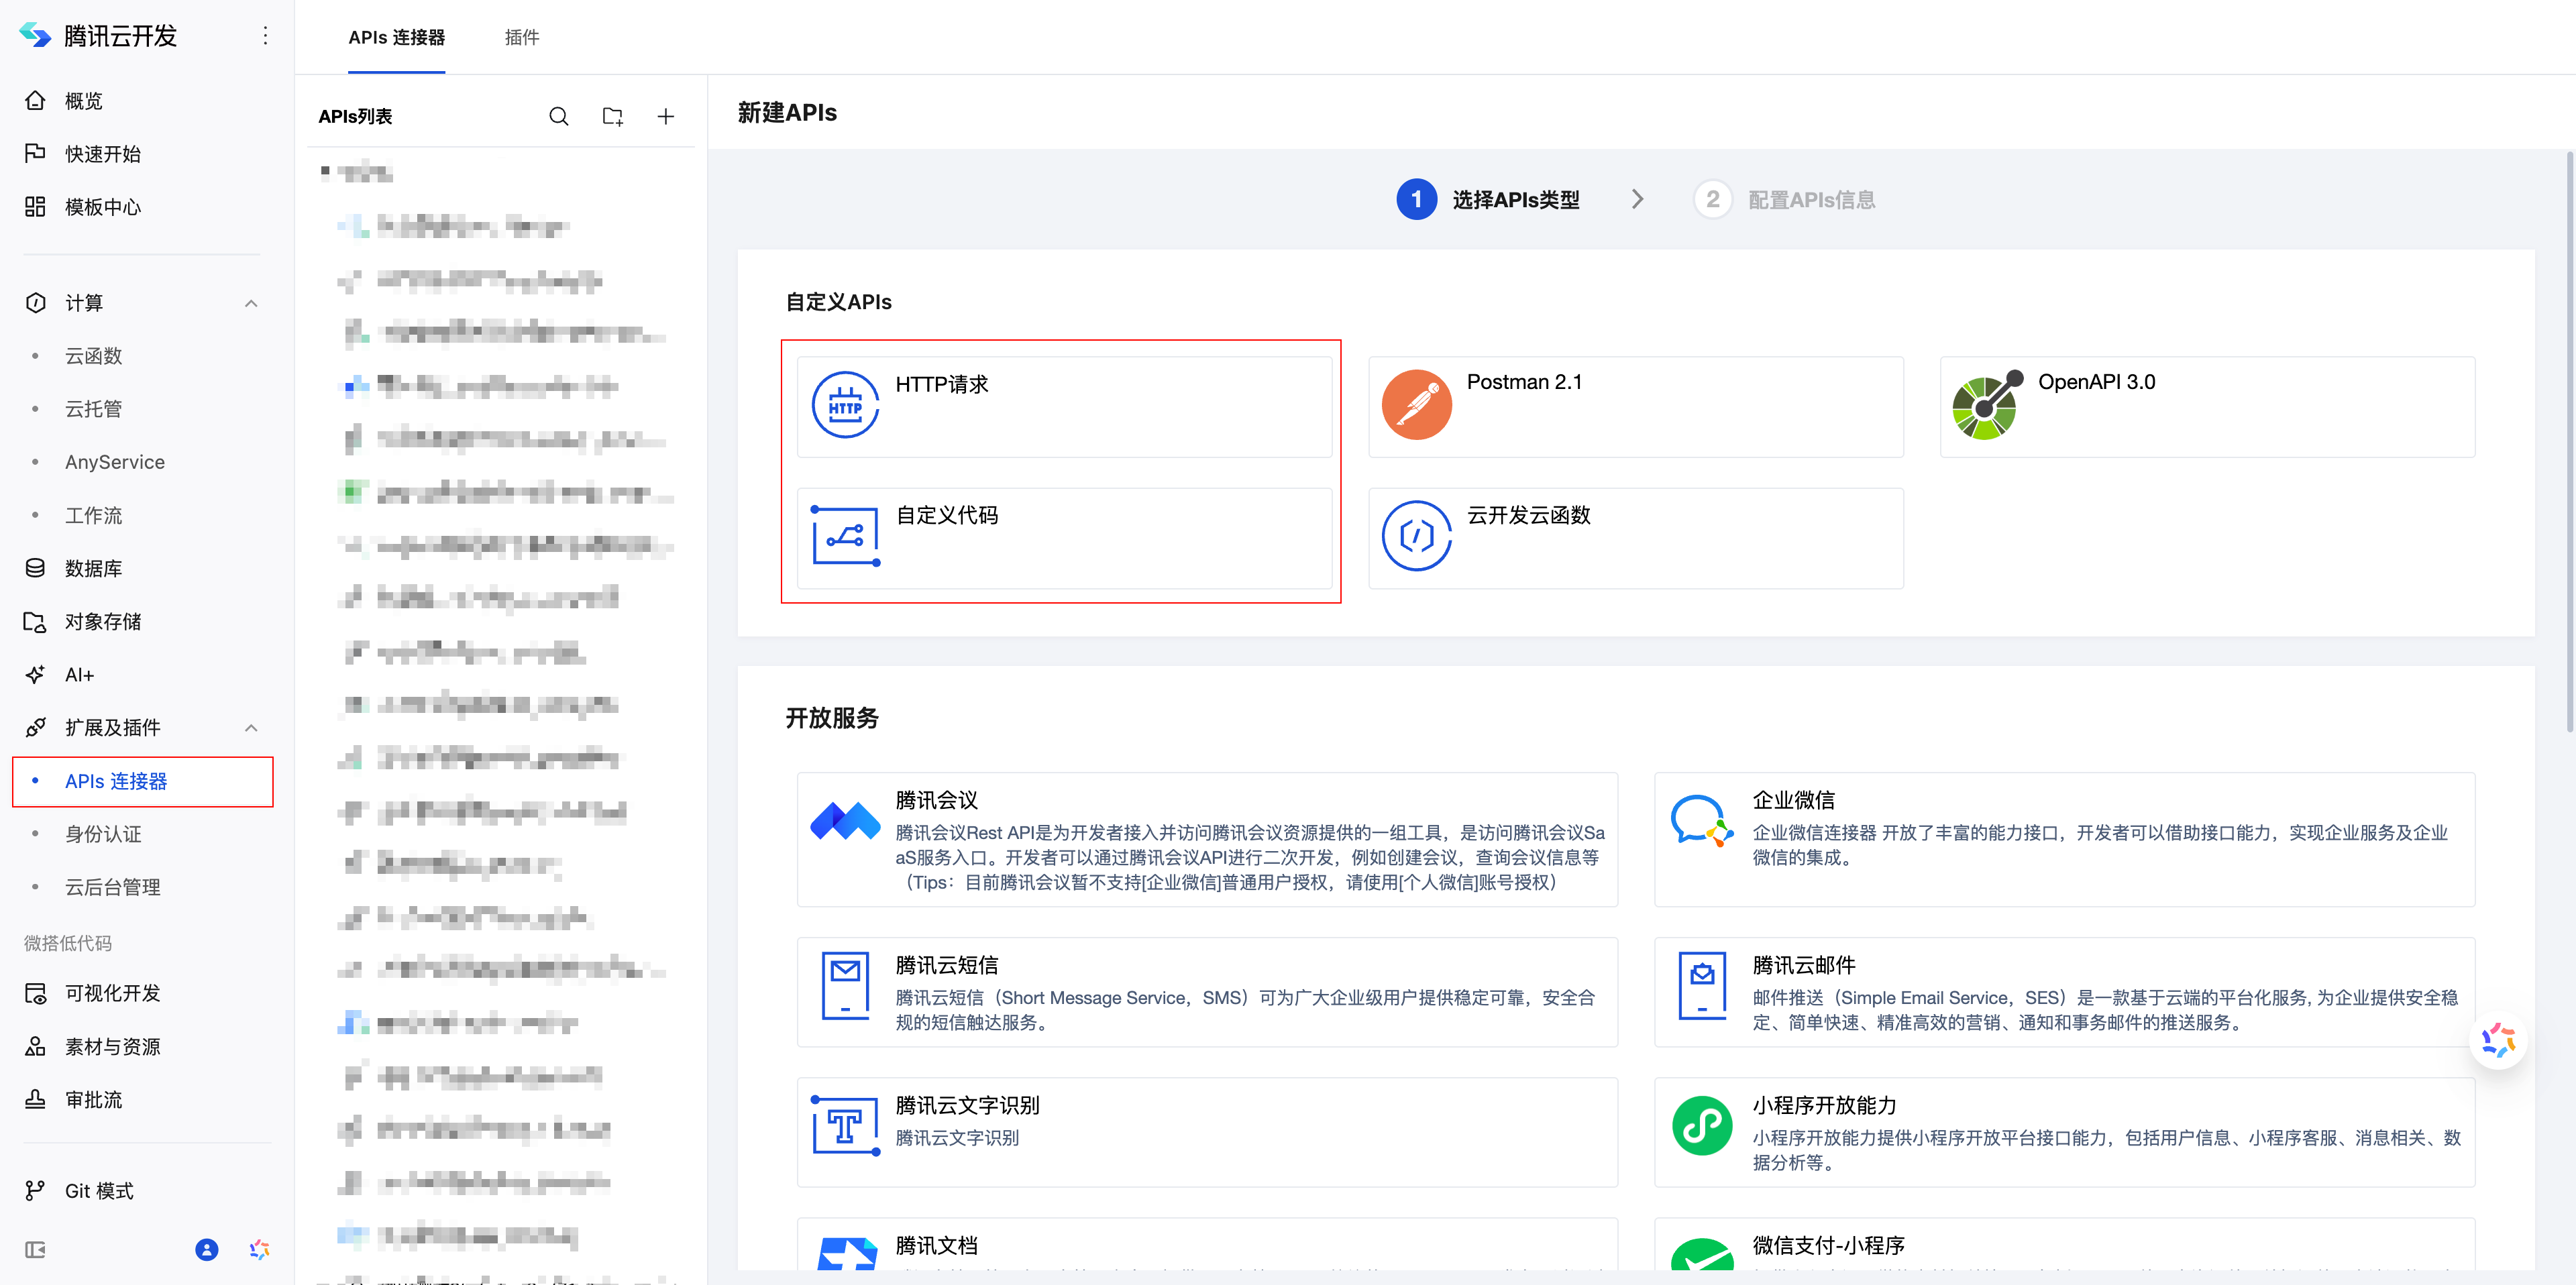Go to 快速开始 in sidebar
The height and width of the screenshot is (1285, 2576).
click(103, 154)
